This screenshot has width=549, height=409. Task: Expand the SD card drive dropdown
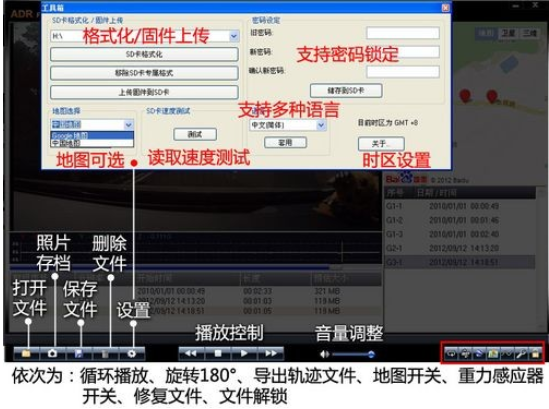click(234, 36)
